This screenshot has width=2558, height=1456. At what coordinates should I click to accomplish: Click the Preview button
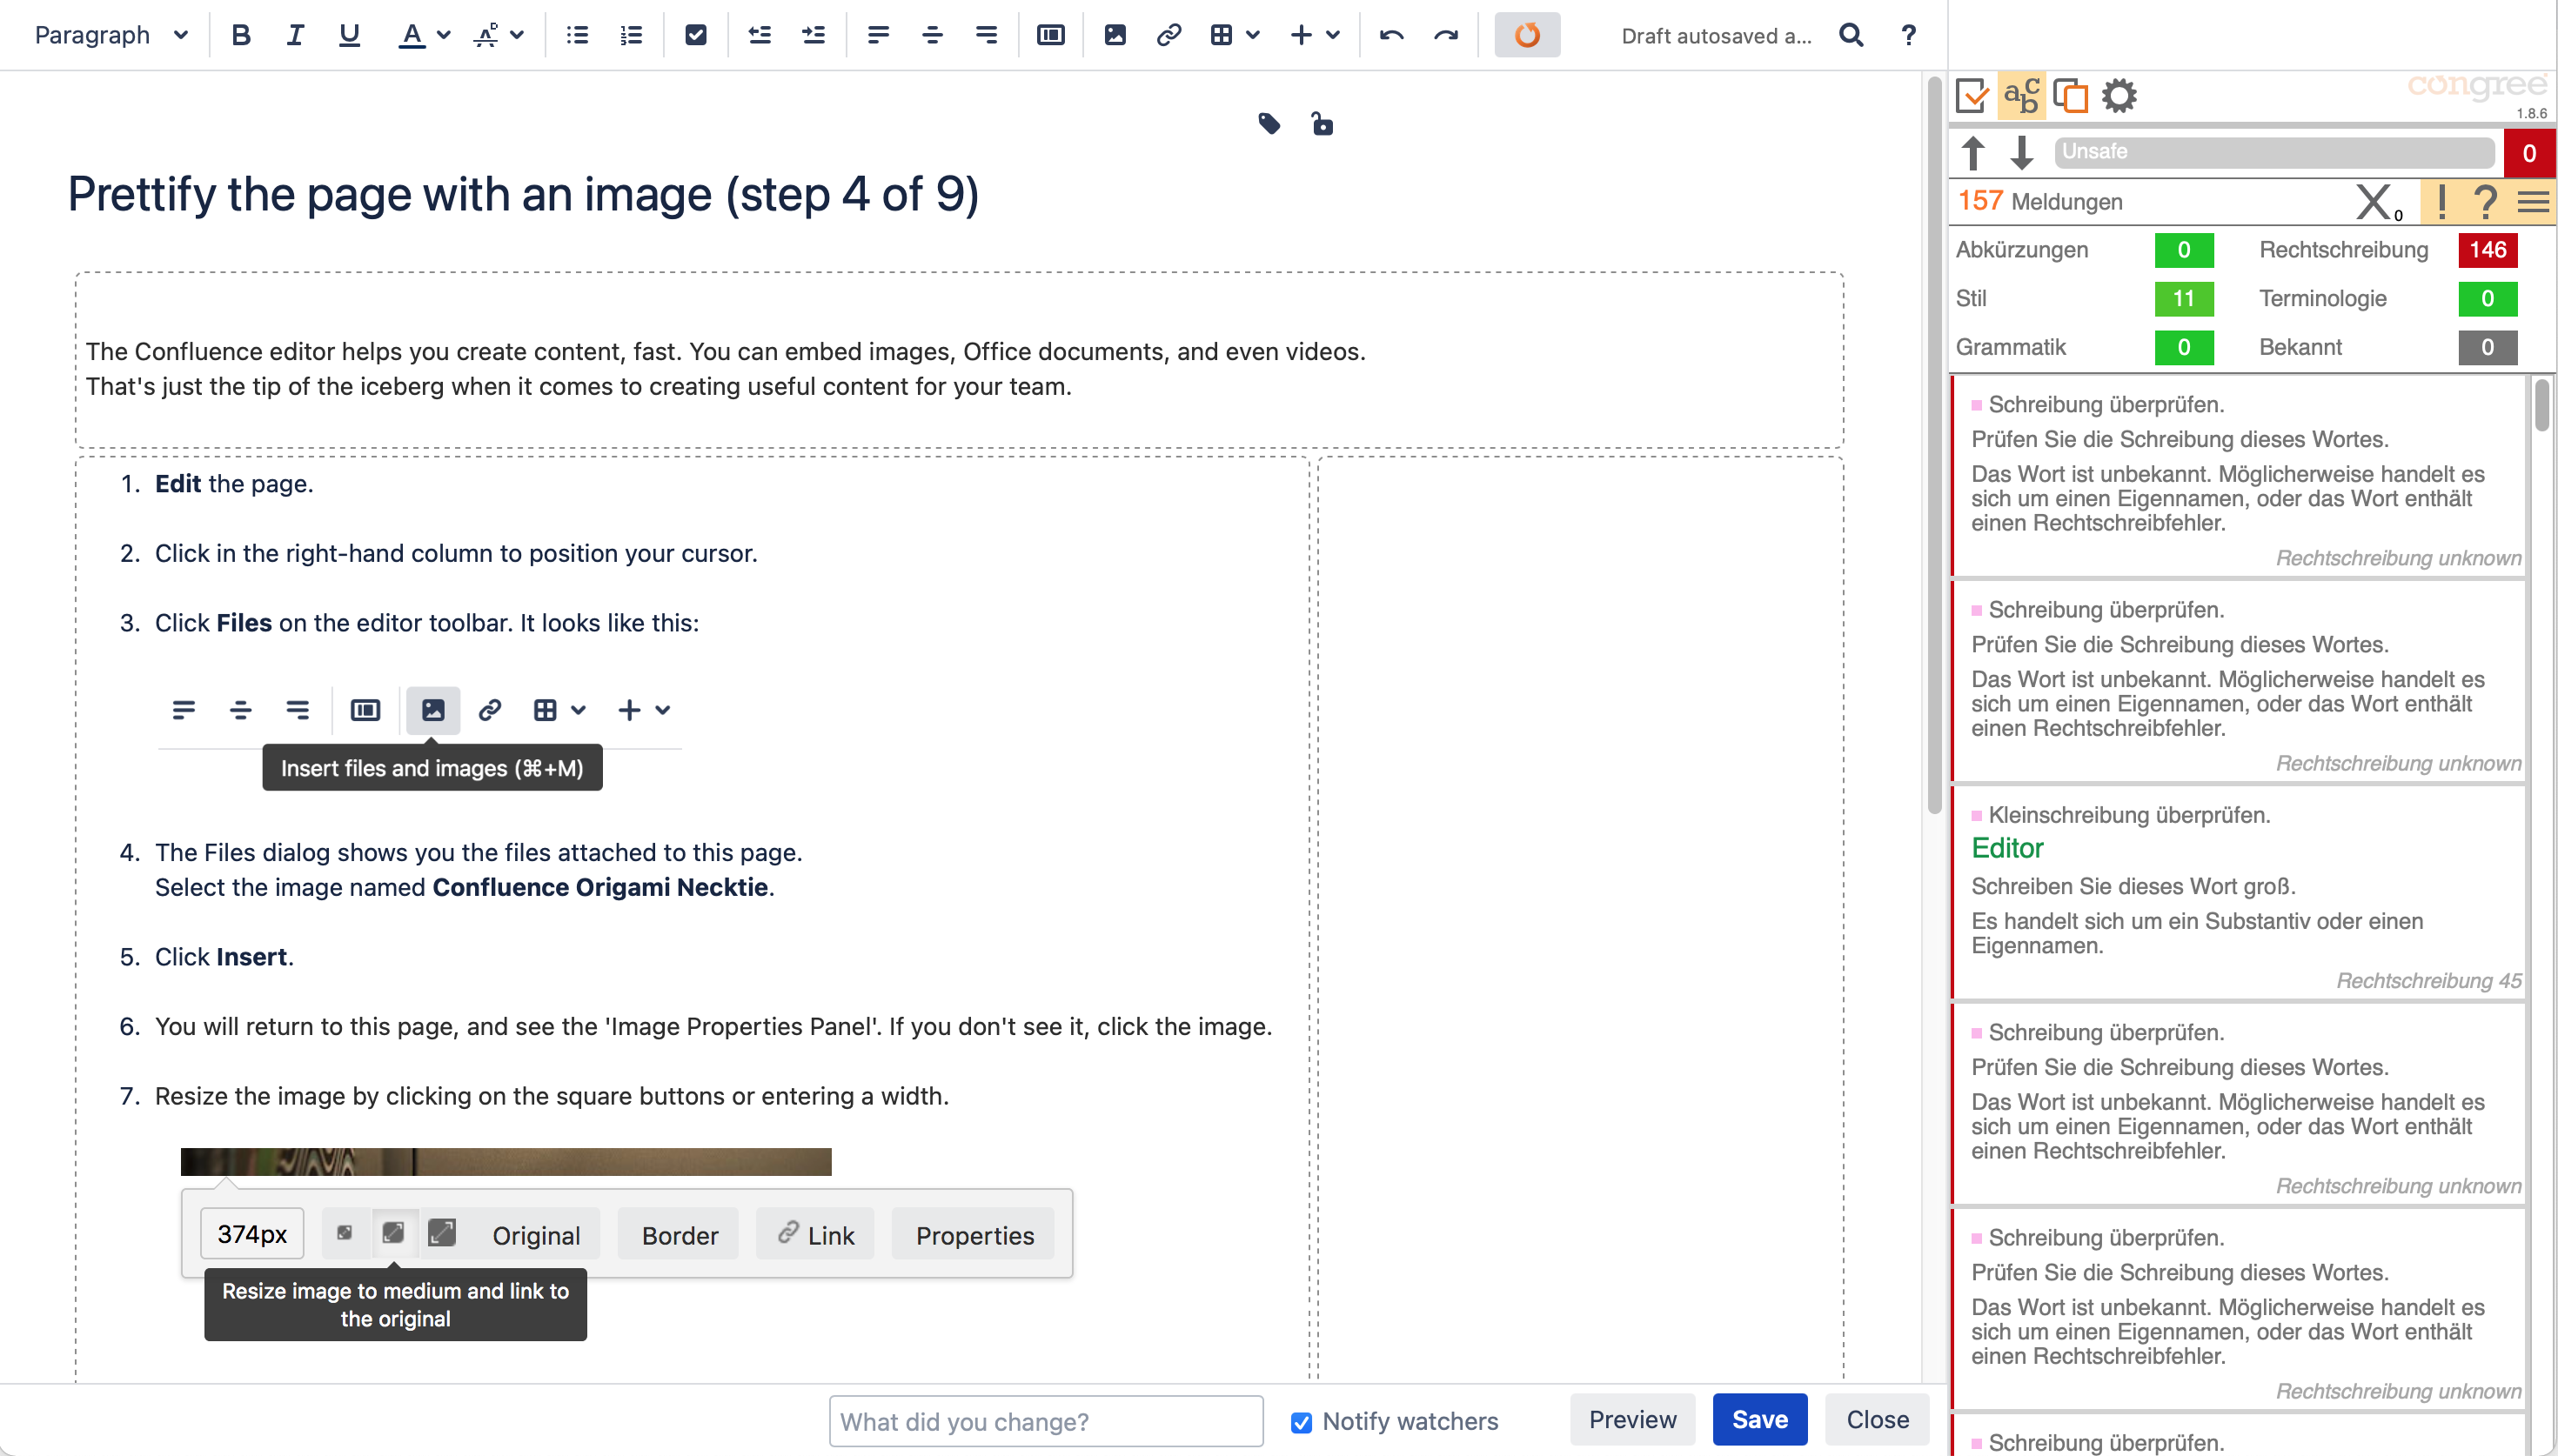[x=1632, y=1419]
